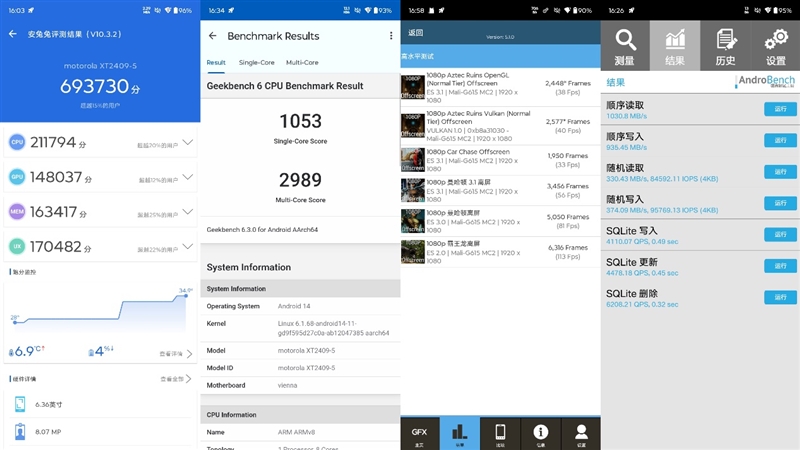The width and height of the screenshot is (800, 450).
Task: Tap the back arrow beside Benchmark Results
Action: 213,36
